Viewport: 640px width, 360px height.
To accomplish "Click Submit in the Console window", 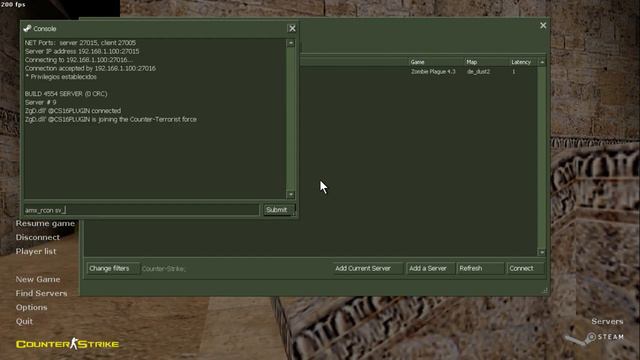I will 278,210.
